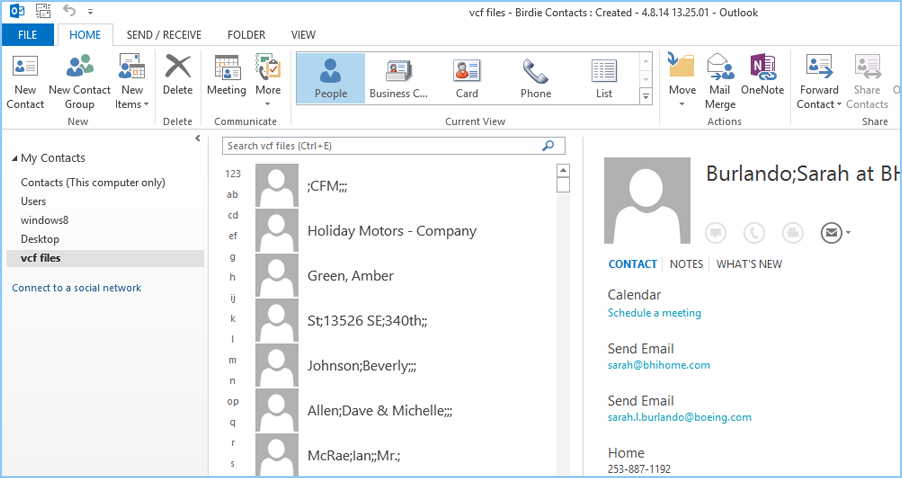Select contact McRae;Ian;;Mr.;

point(404,454)
